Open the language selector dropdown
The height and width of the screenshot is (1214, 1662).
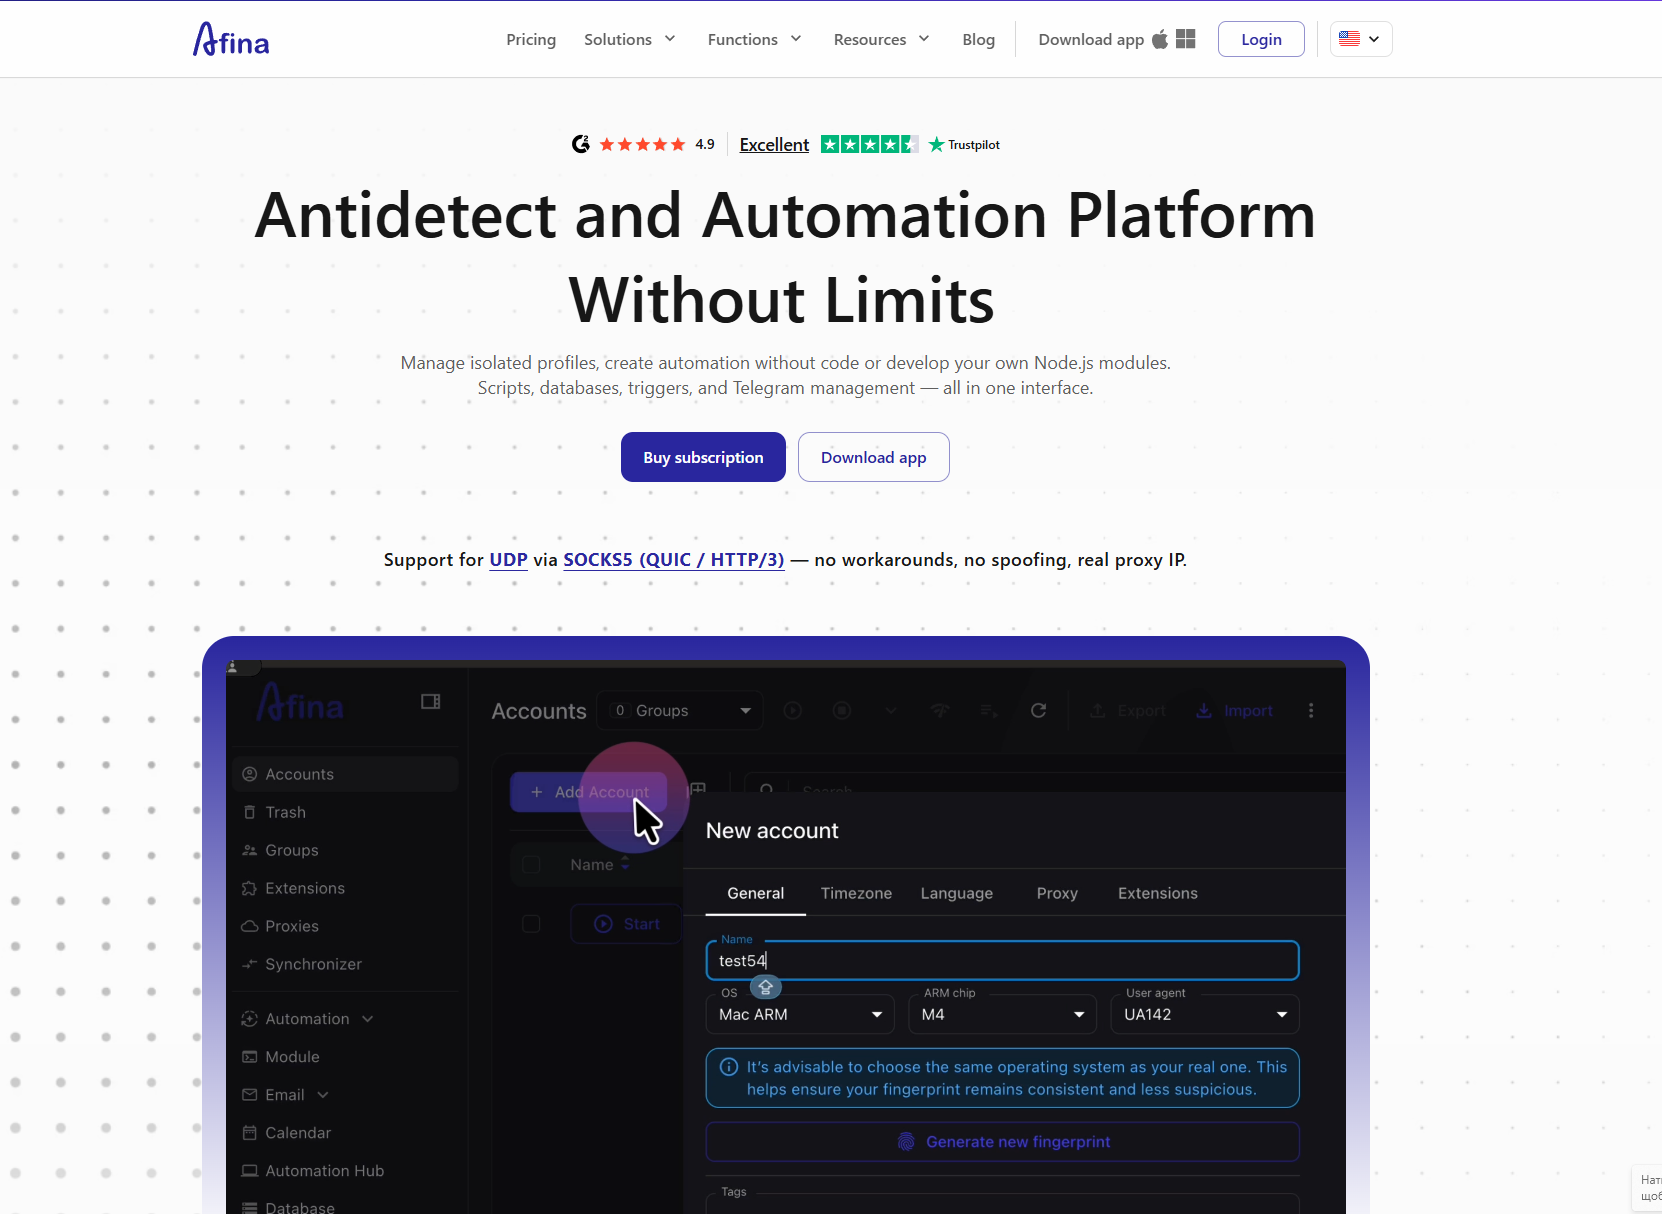[x=1361, y=39]
